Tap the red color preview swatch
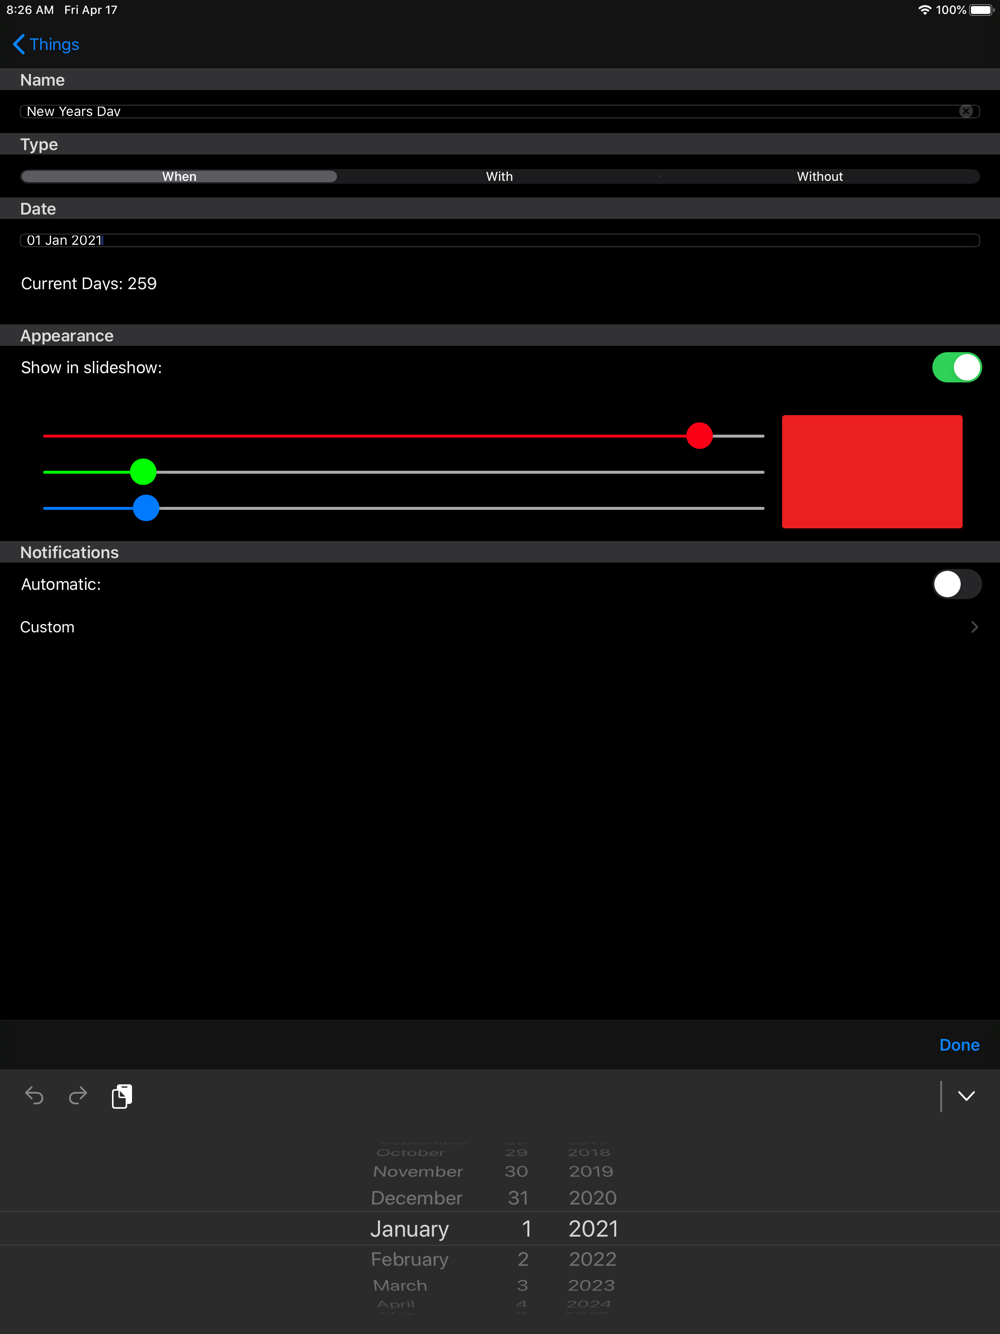The height and width of the screenshot is (1334, 1000). (x=872, y=471)
